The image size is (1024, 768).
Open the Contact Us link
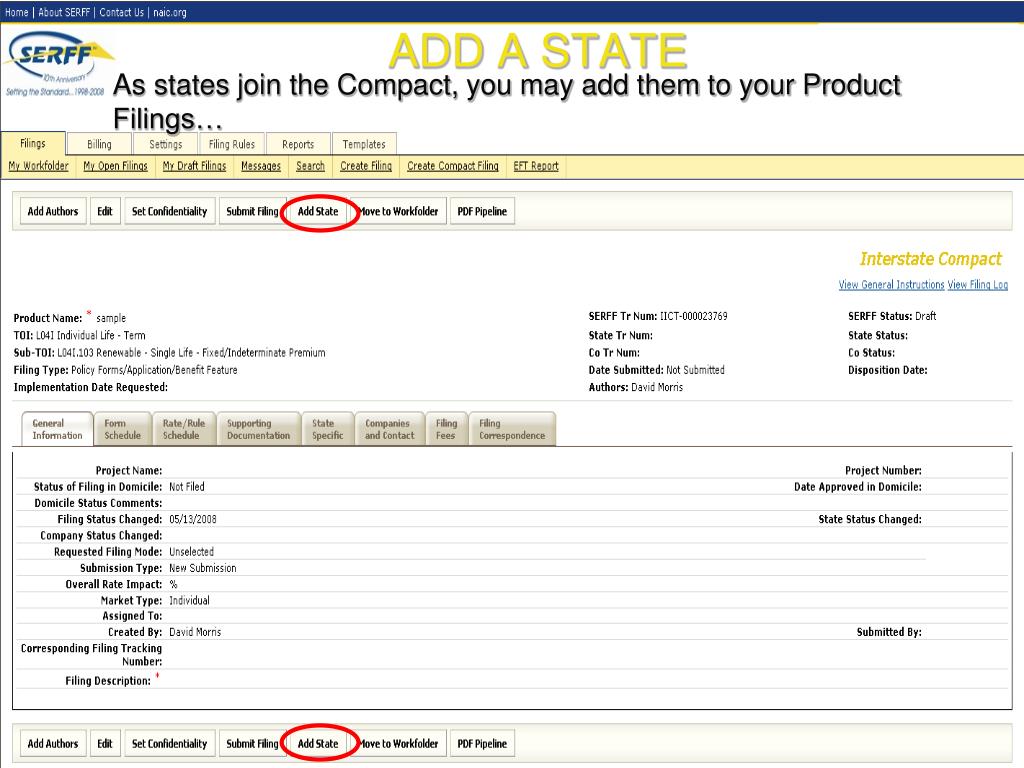point(121,12)
